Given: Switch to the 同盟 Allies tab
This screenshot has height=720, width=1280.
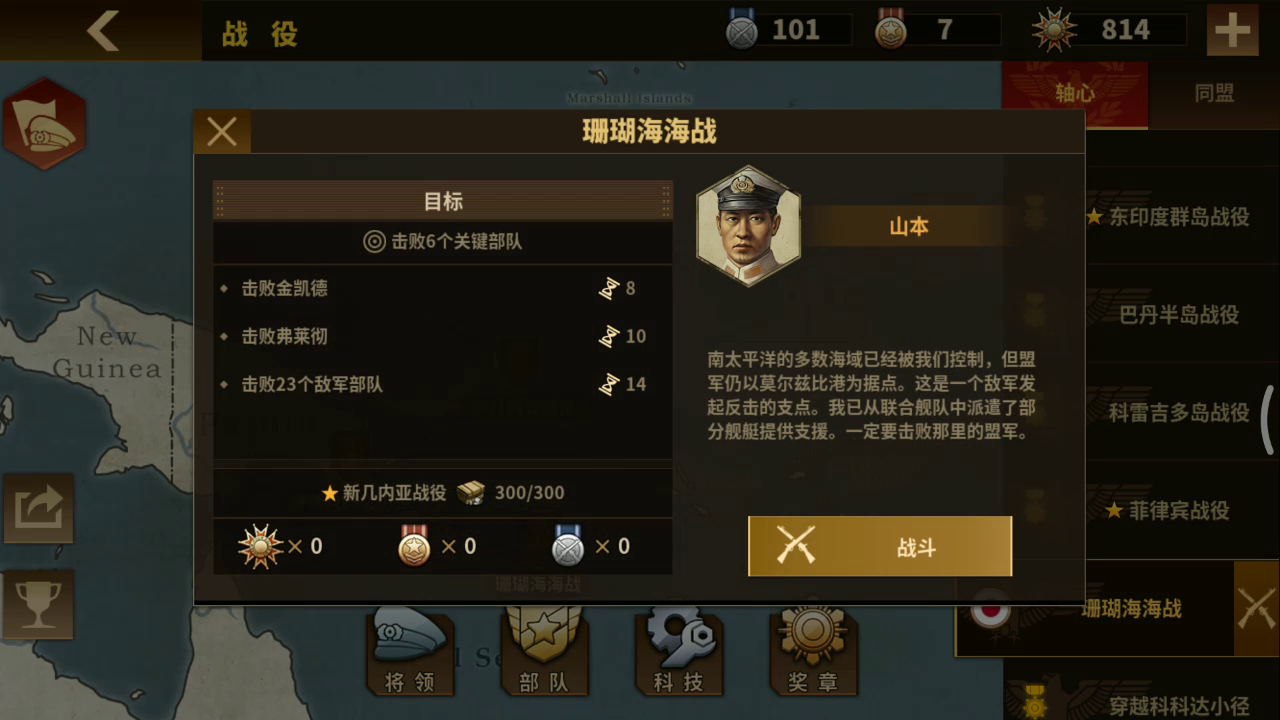Looking at the screenshot, I should click(x=1214, y=93).
